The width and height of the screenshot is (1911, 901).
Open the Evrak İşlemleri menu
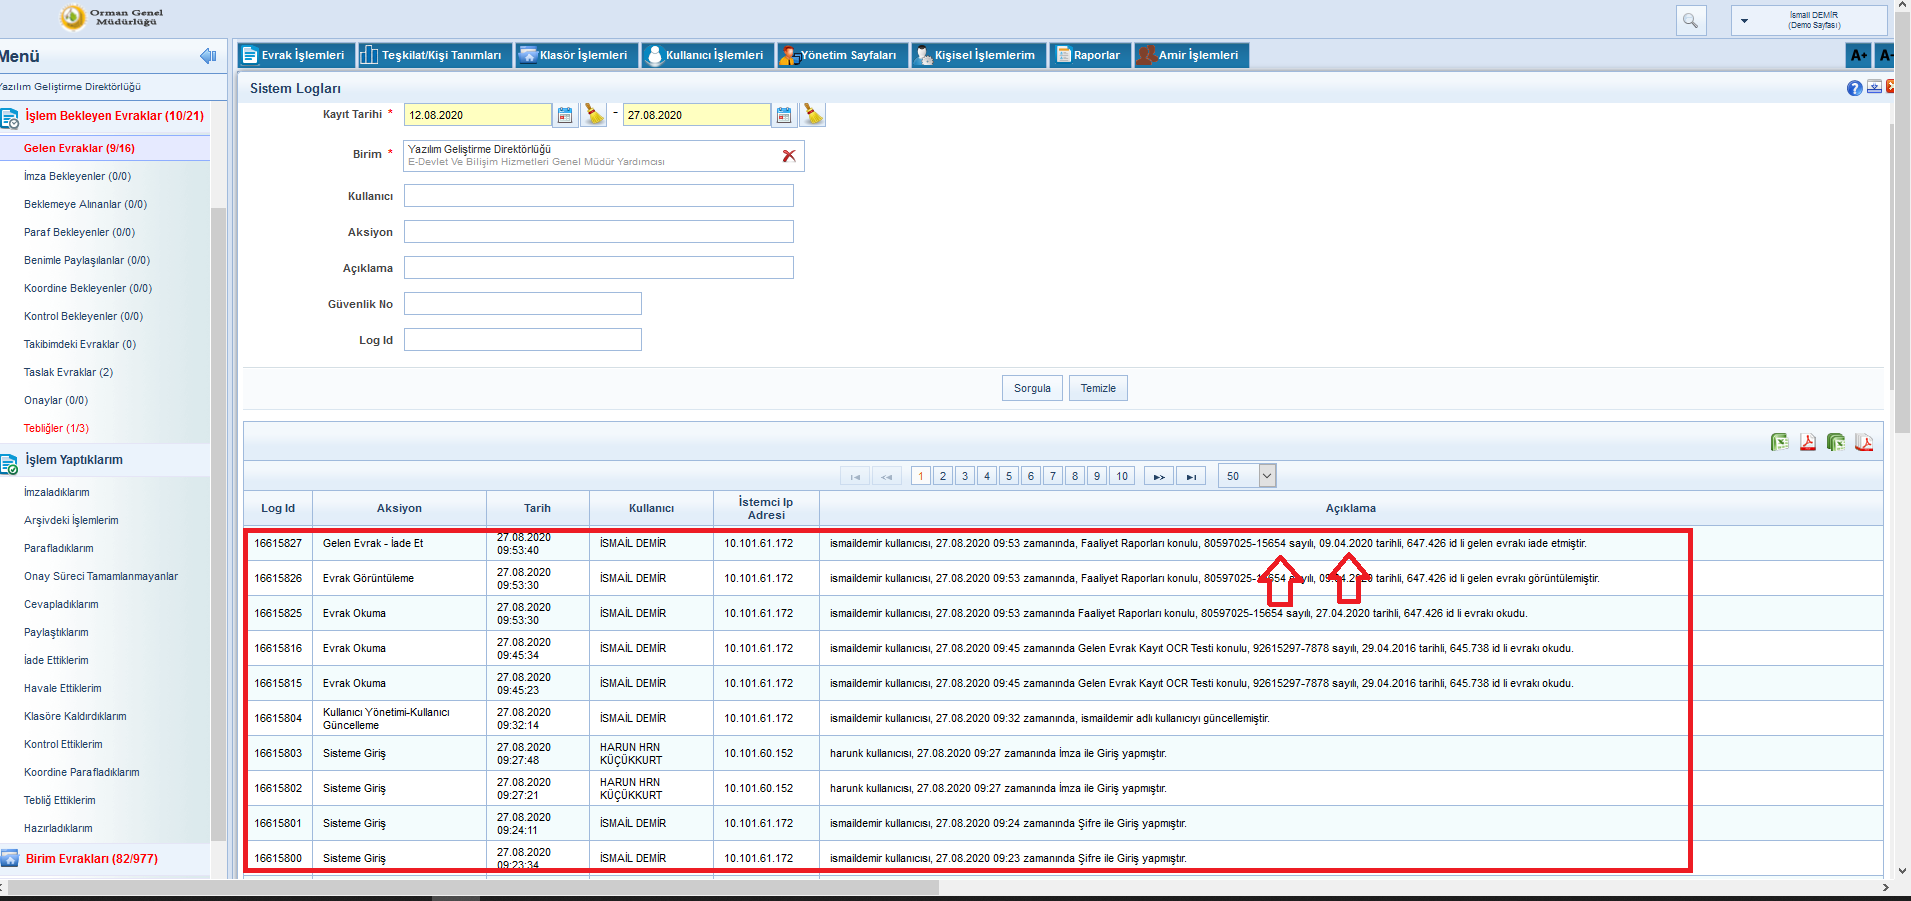point(293,55)
